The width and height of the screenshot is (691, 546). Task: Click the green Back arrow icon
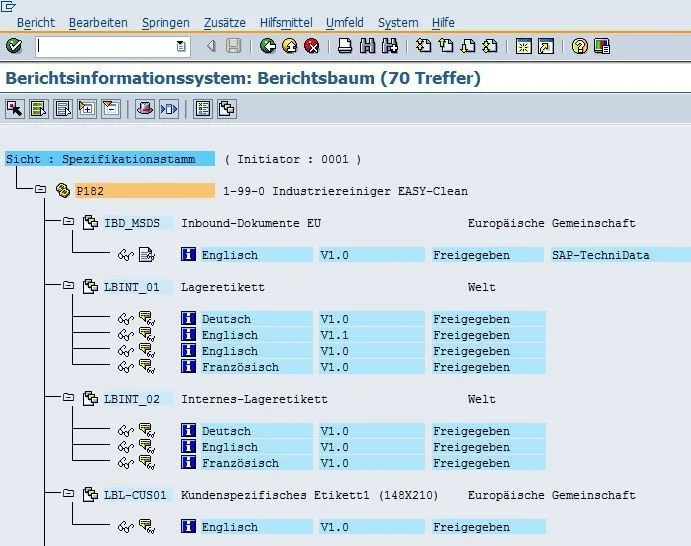point(267,46)
